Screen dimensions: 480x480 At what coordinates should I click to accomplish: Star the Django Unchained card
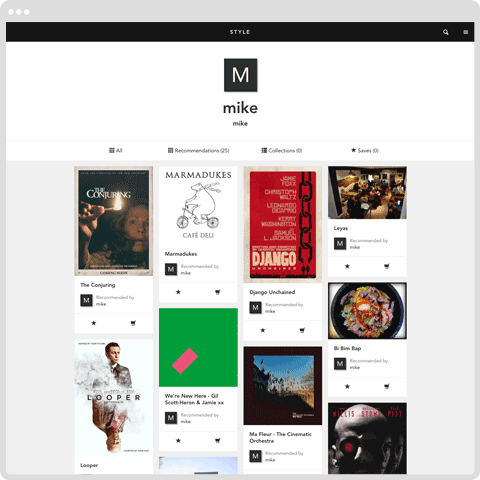click(x=263, y=330)
